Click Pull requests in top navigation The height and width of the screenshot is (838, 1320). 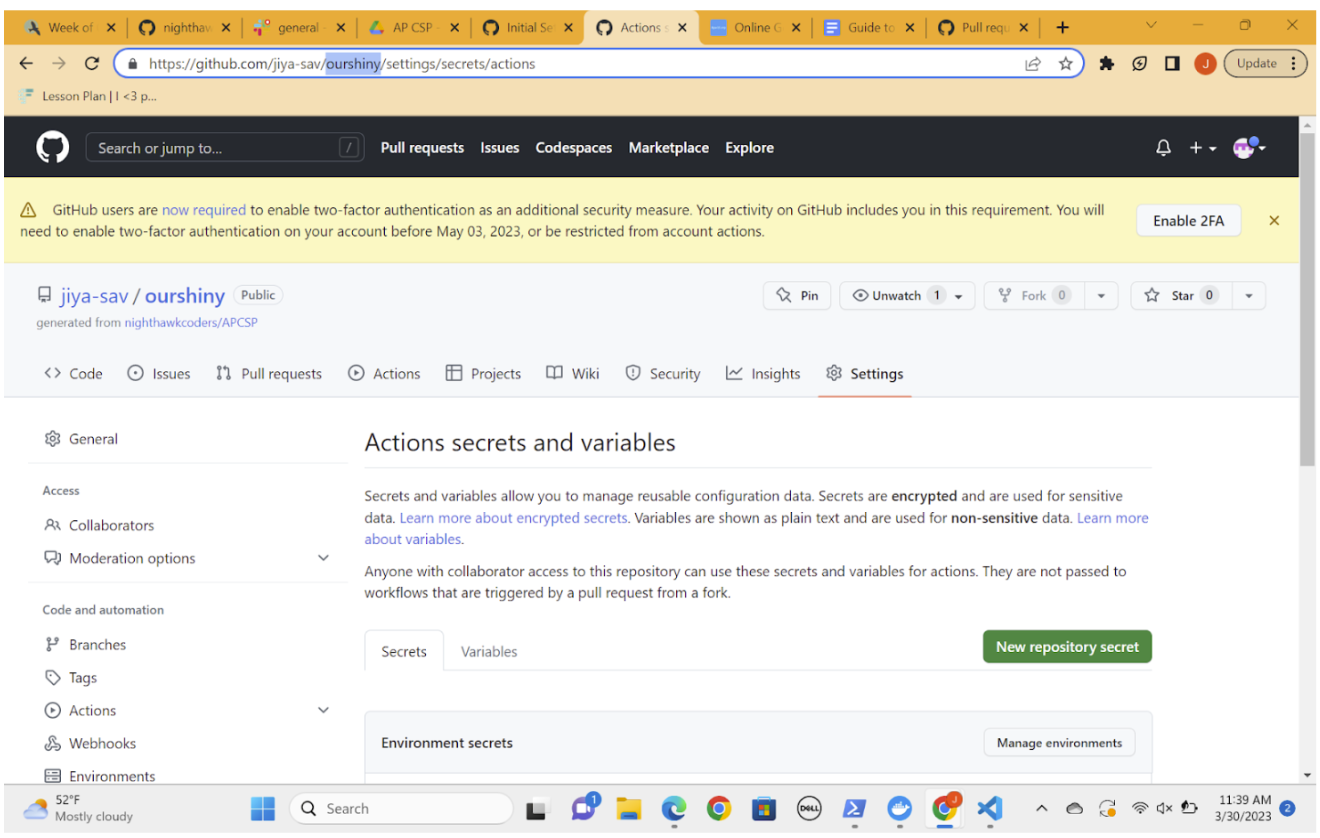point(422,148)
